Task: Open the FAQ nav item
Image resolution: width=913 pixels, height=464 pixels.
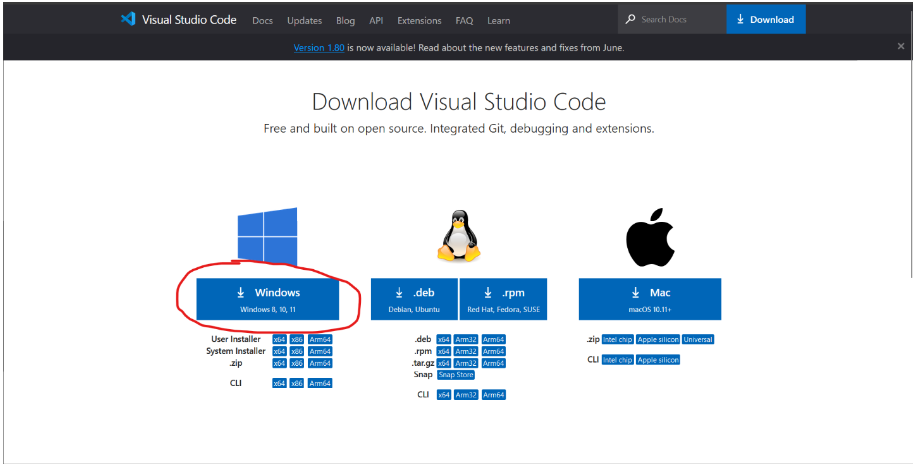Action: coord(464,20)
